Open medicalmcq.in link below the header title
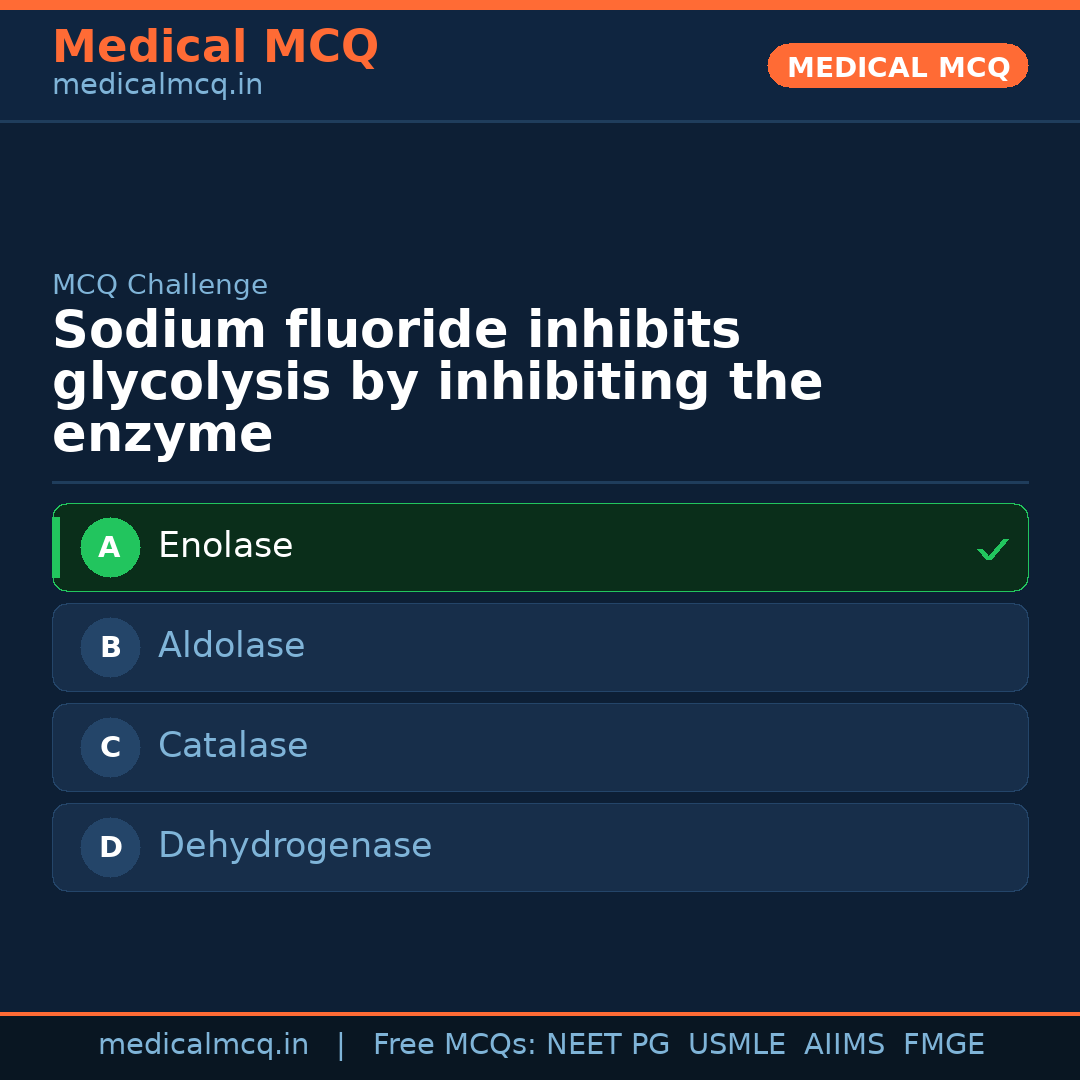 (157, 85)
